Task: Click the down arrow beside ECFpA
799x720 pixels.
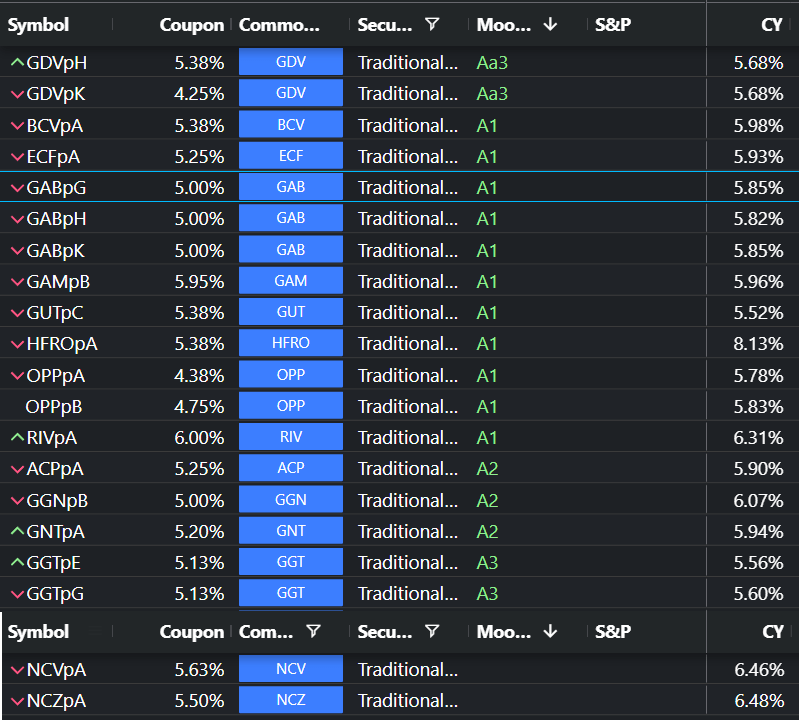Action: coord(17,157)
